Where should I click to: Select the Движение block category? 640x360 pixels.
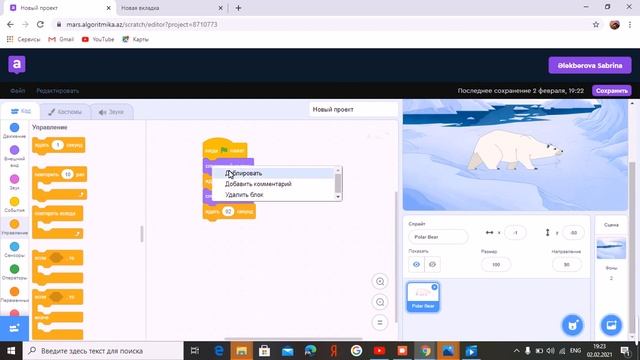pyautogui.click(x=14, y=131)
